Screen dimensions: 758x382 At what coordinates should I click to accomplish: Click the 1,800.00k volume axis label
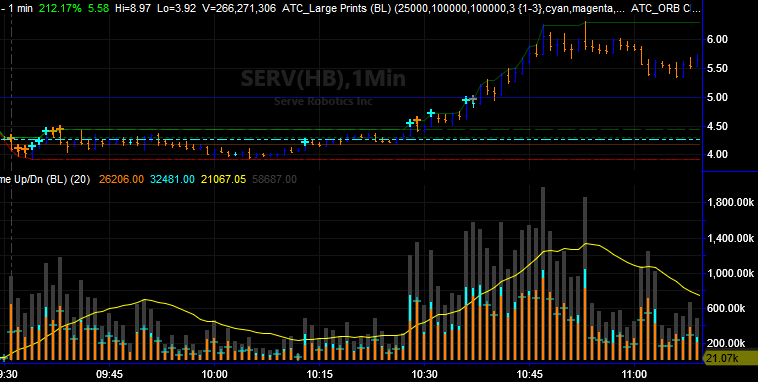tap(730, 203)
